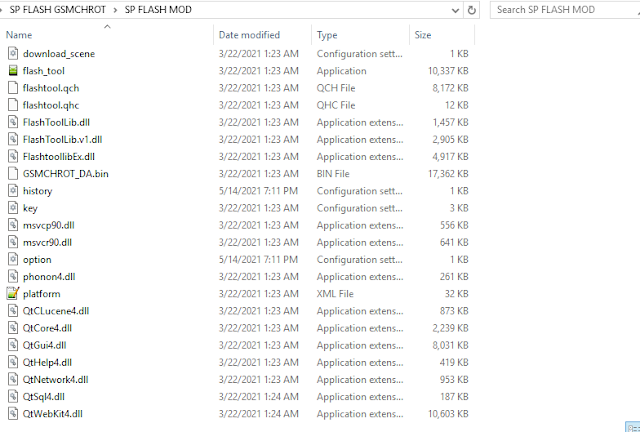Viewport: 640px width, 432px height.
Task: Click the QtHelp4.dll icon
Action: click(13, 362)
